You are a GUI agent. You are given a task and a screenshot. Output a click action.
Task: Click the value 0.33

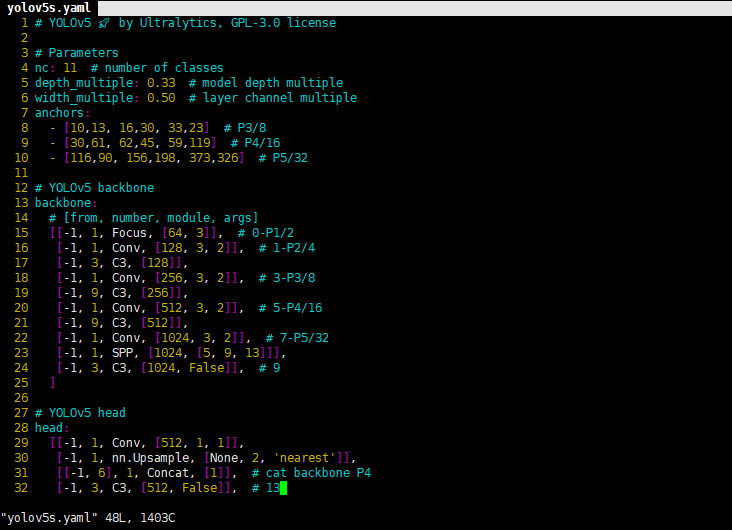161,83
